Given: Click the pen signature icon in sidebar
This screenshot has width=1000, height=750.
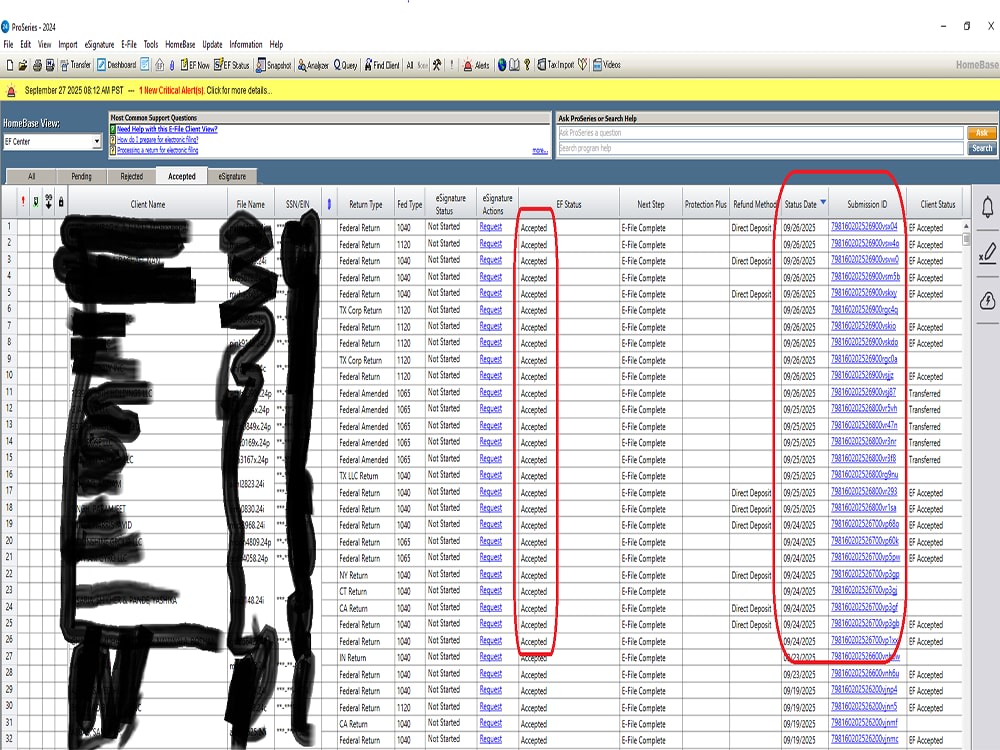Looking at the screenshot, I should pos(987,253).
